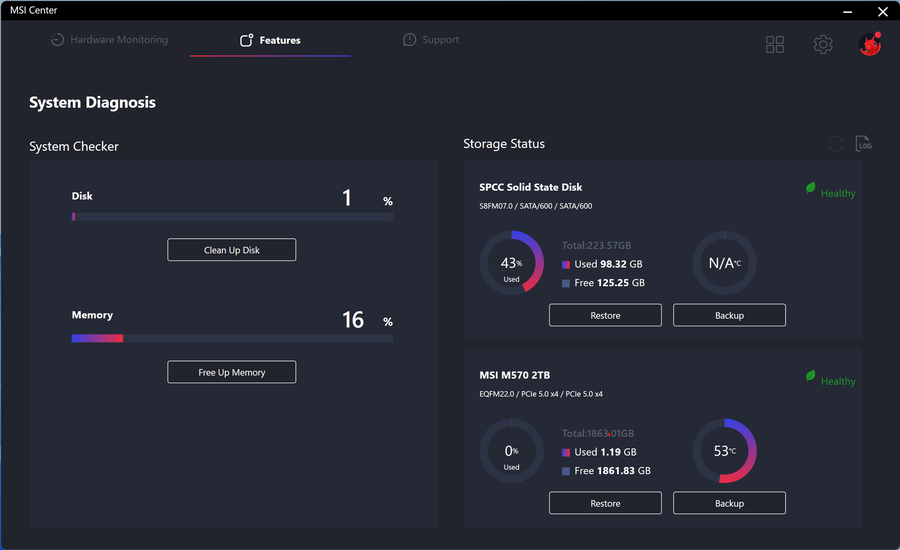Image resolution: width=900 pixels, height=550 pixels.
Task: Click the MSI M570 2TB title
Action: click(x=514, y=375)
